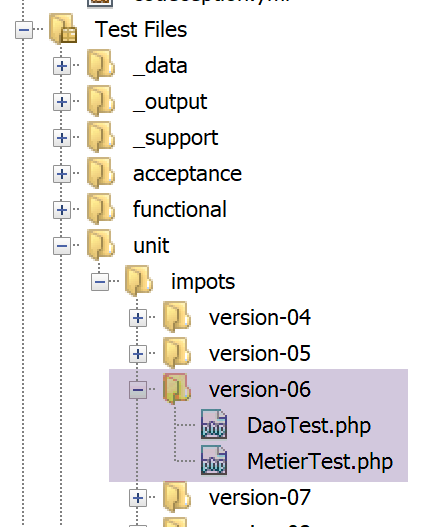Click the acceptance folder icon

(x=101, y=173)
